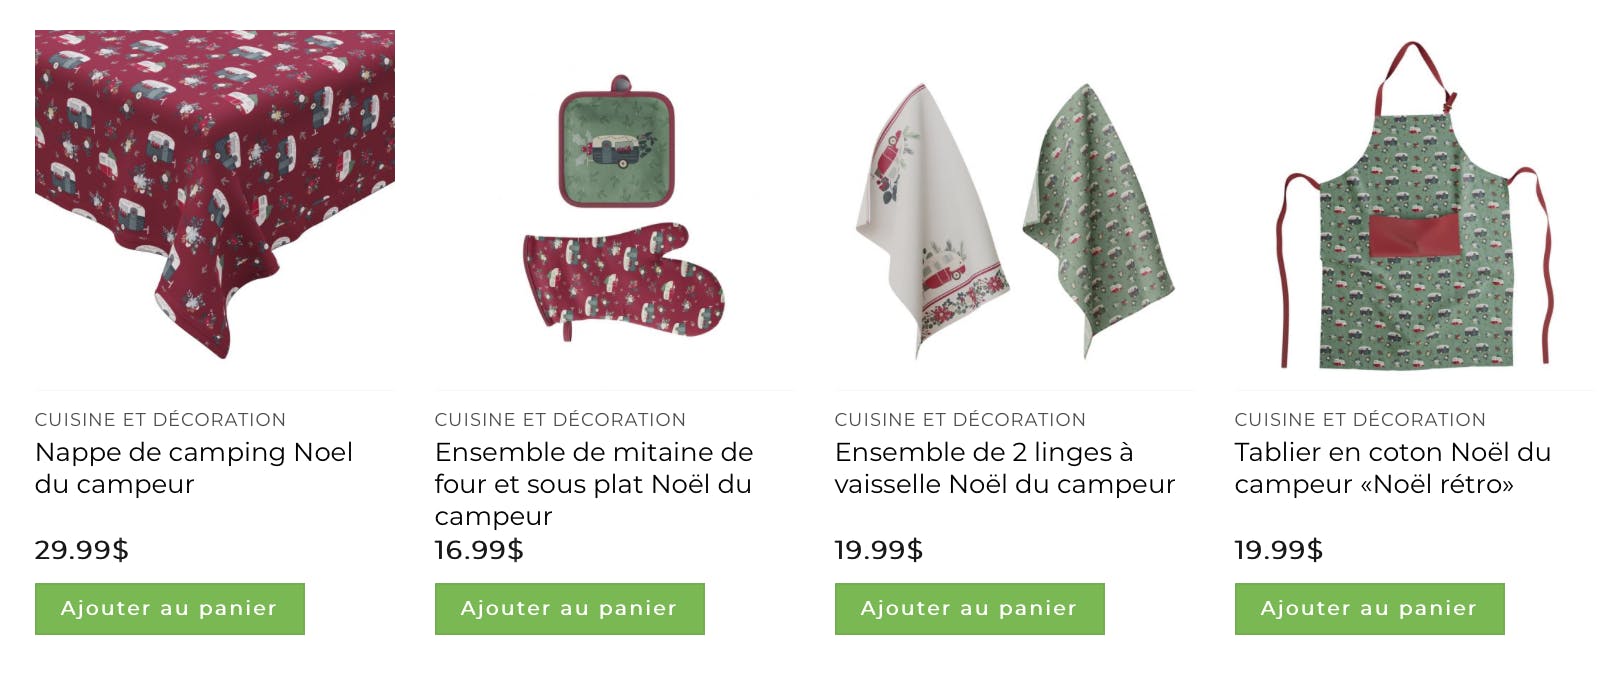Select category label above oven mitt title

pos(561,420)
